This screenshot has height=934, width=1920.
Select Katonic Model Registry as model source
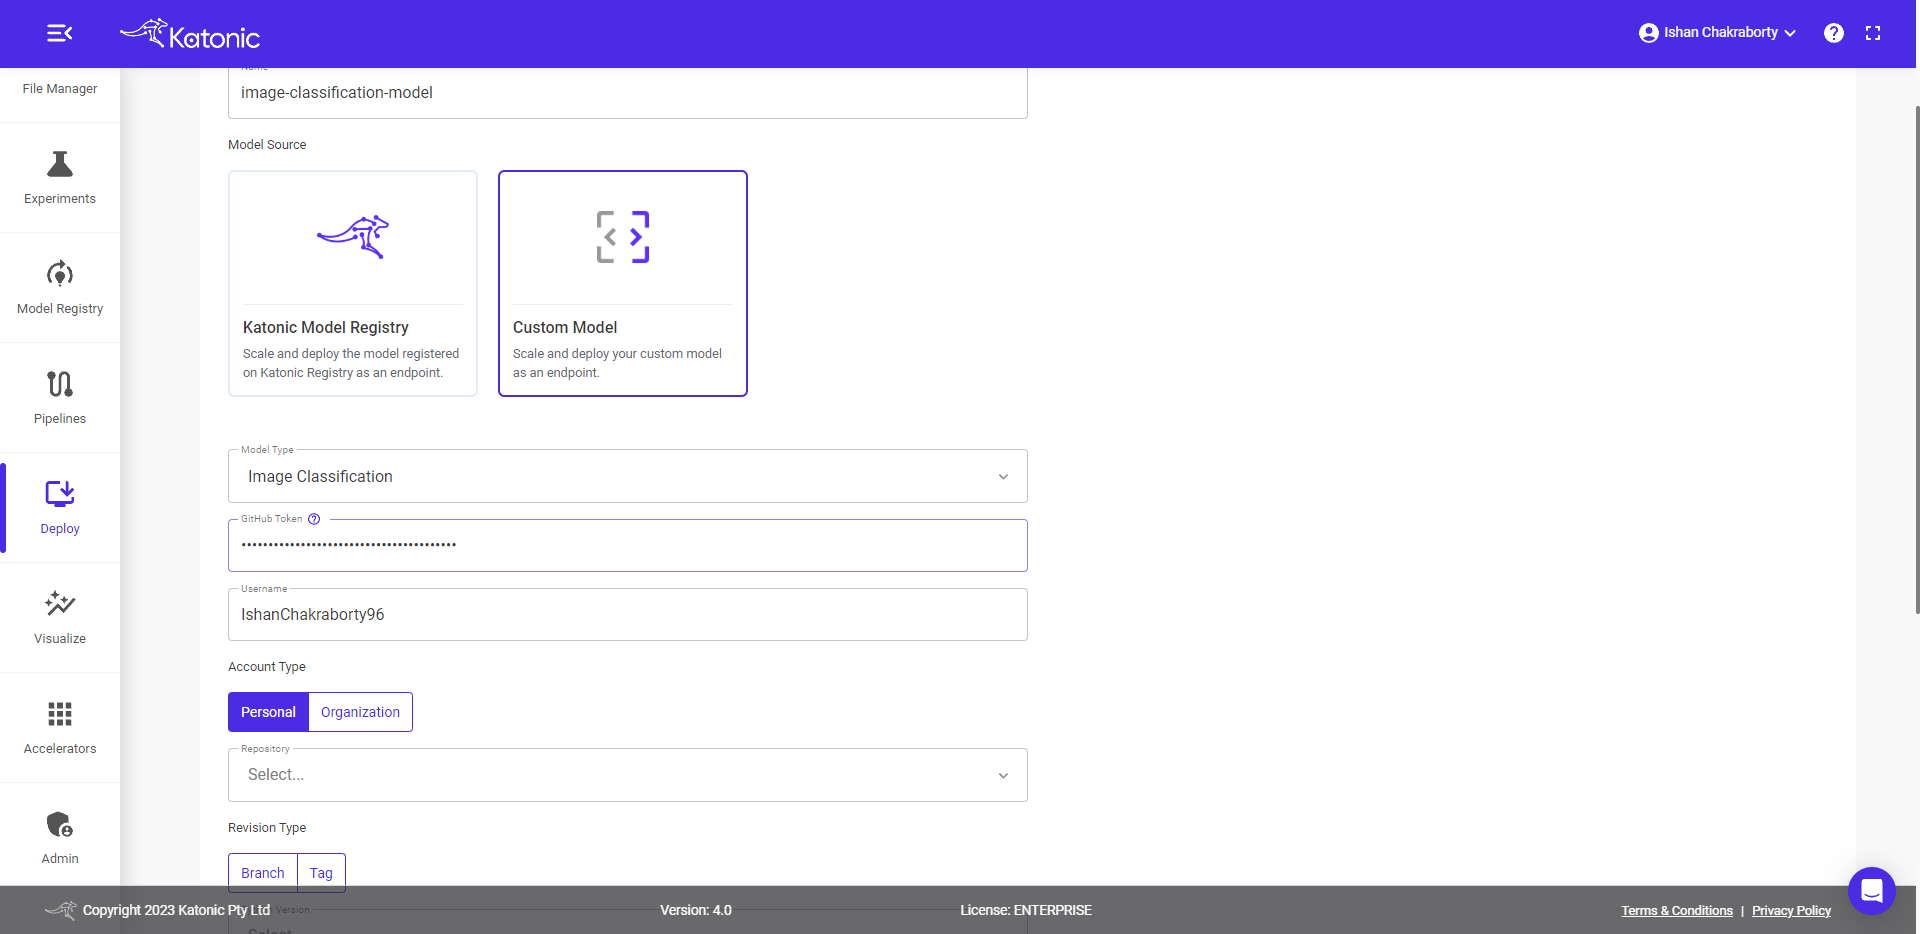coord(353,283)
